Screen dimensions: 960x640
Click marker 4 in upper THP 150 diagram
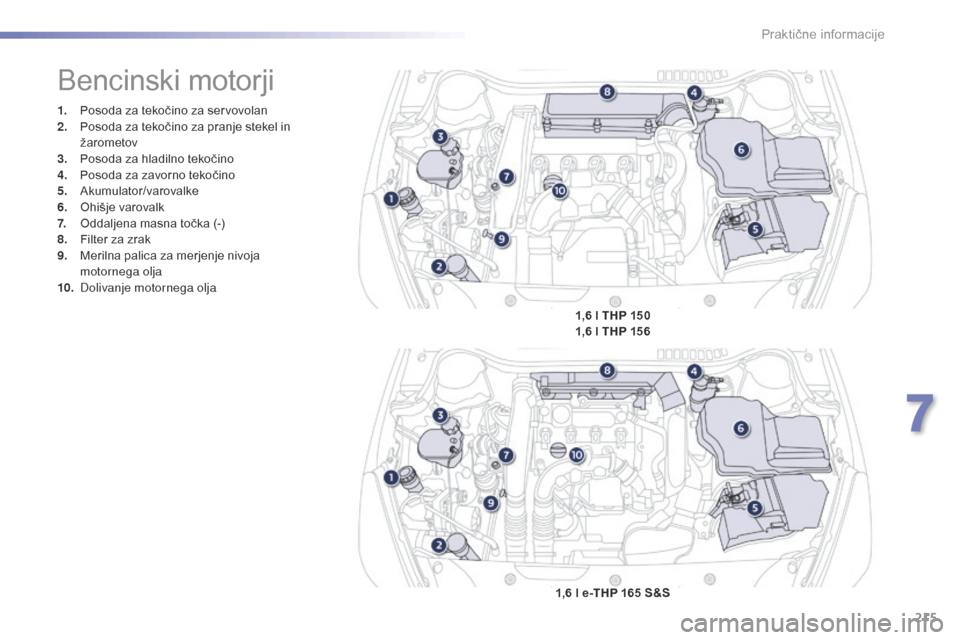694,93
